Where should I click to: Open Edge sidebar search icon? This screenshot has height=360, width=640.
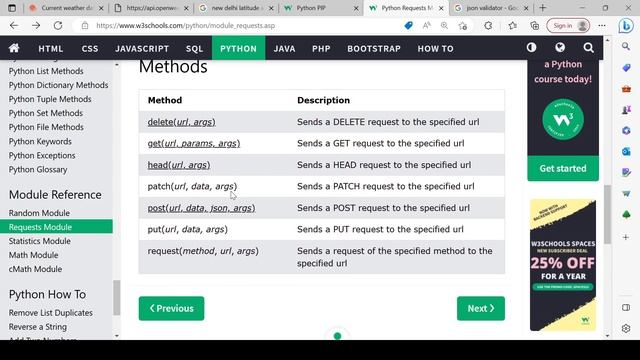click(626, 47)
